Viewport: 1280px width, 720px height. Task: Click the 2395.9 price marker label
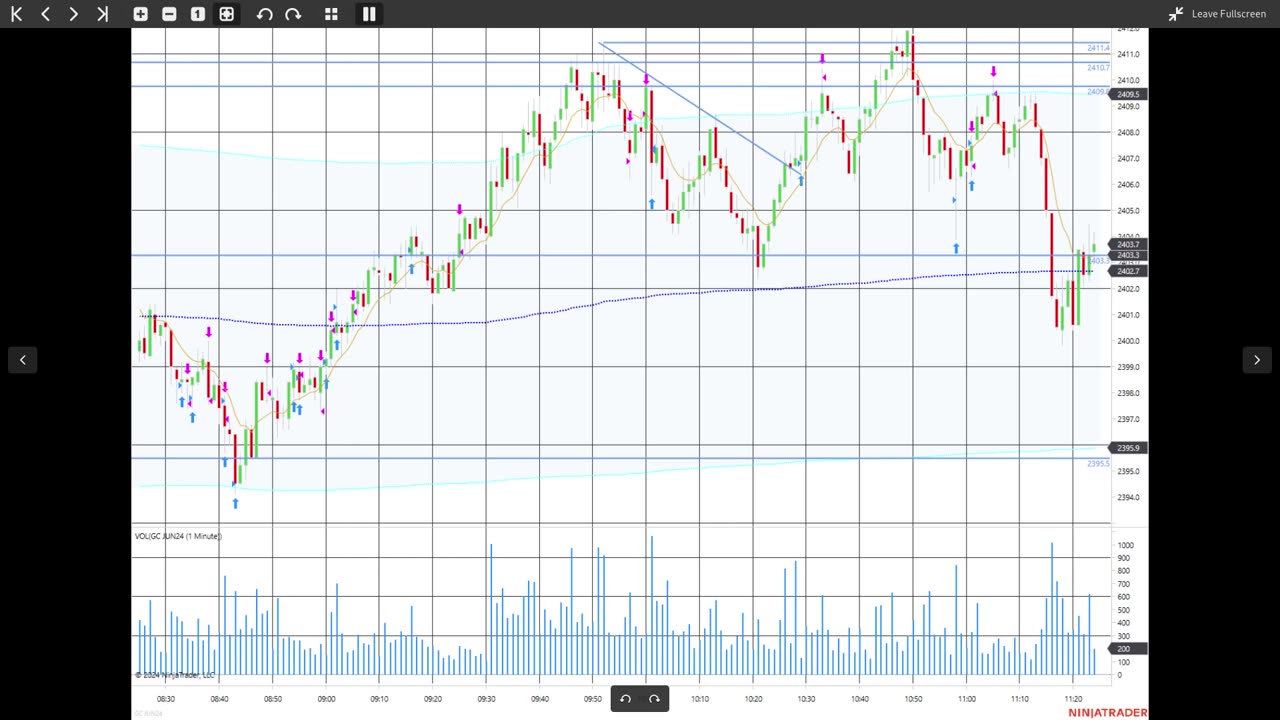tap(1129, 448)
